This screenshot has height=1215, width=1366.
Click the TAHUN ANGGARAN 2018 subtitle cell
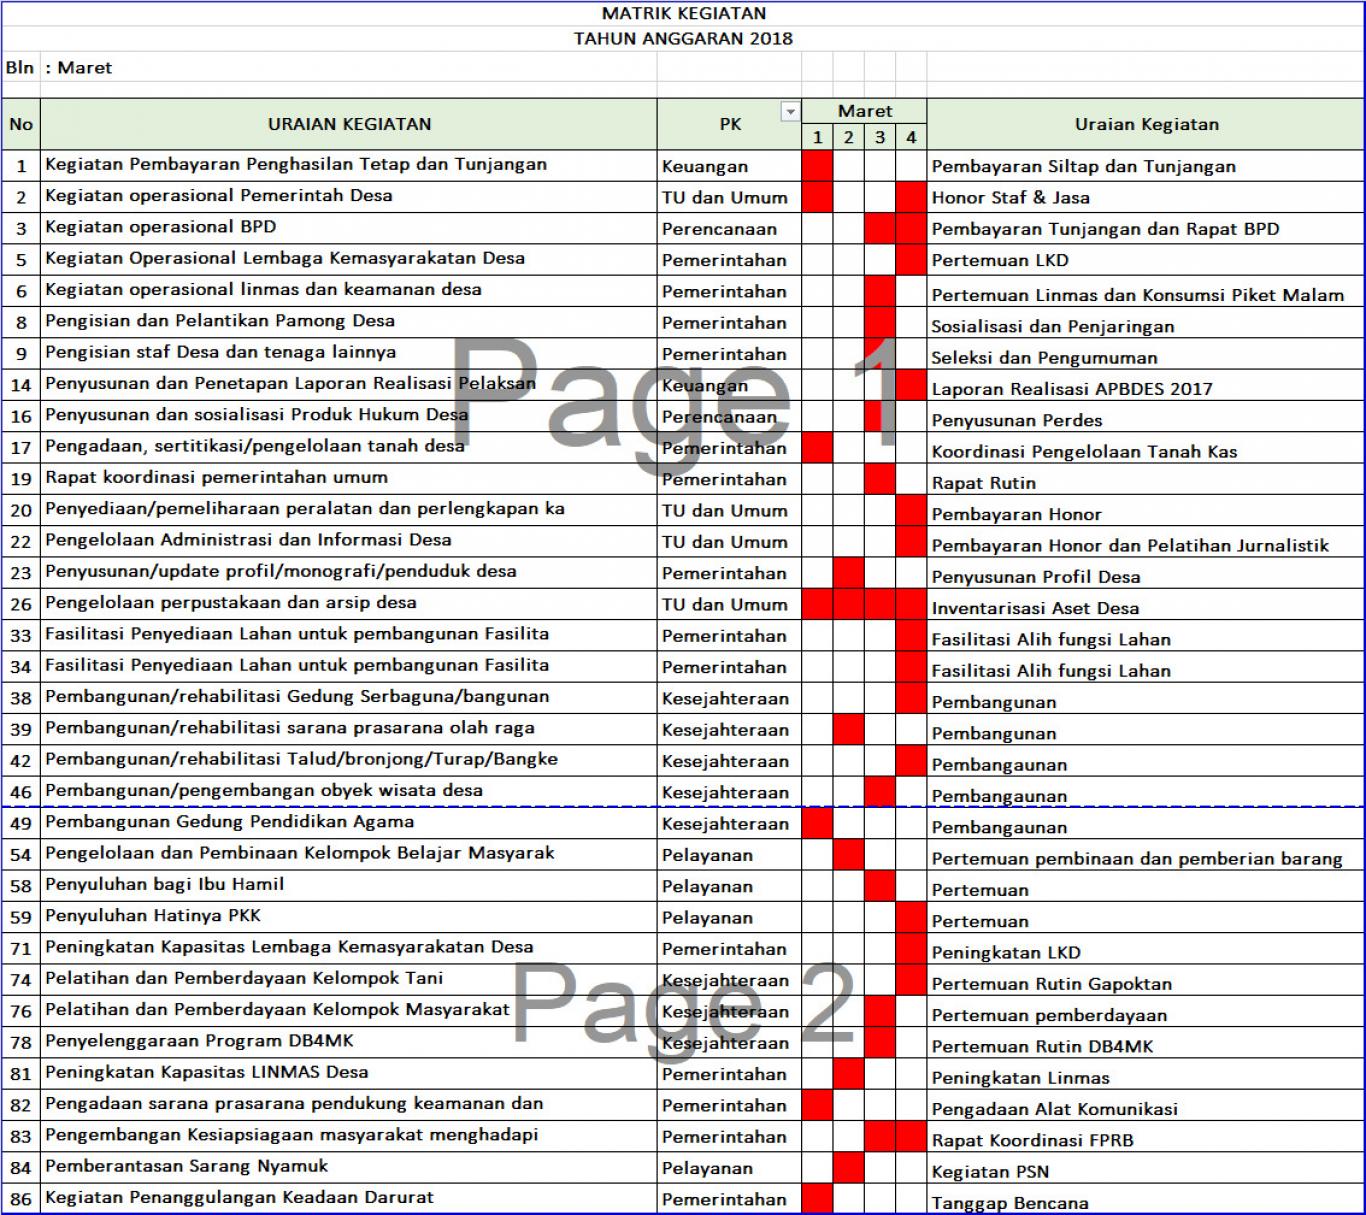point(683,39)
